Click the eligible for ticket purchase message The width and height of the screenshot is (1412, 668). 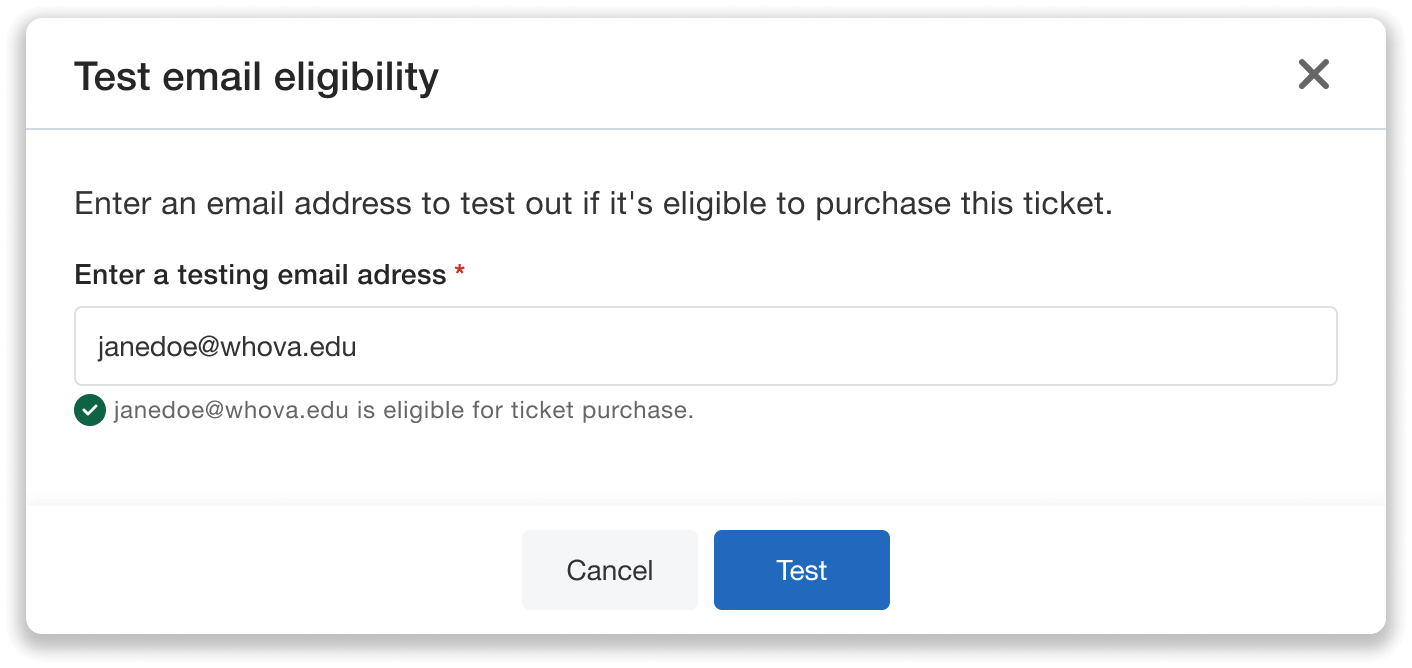pyautogui.click(x=403, y=410)
